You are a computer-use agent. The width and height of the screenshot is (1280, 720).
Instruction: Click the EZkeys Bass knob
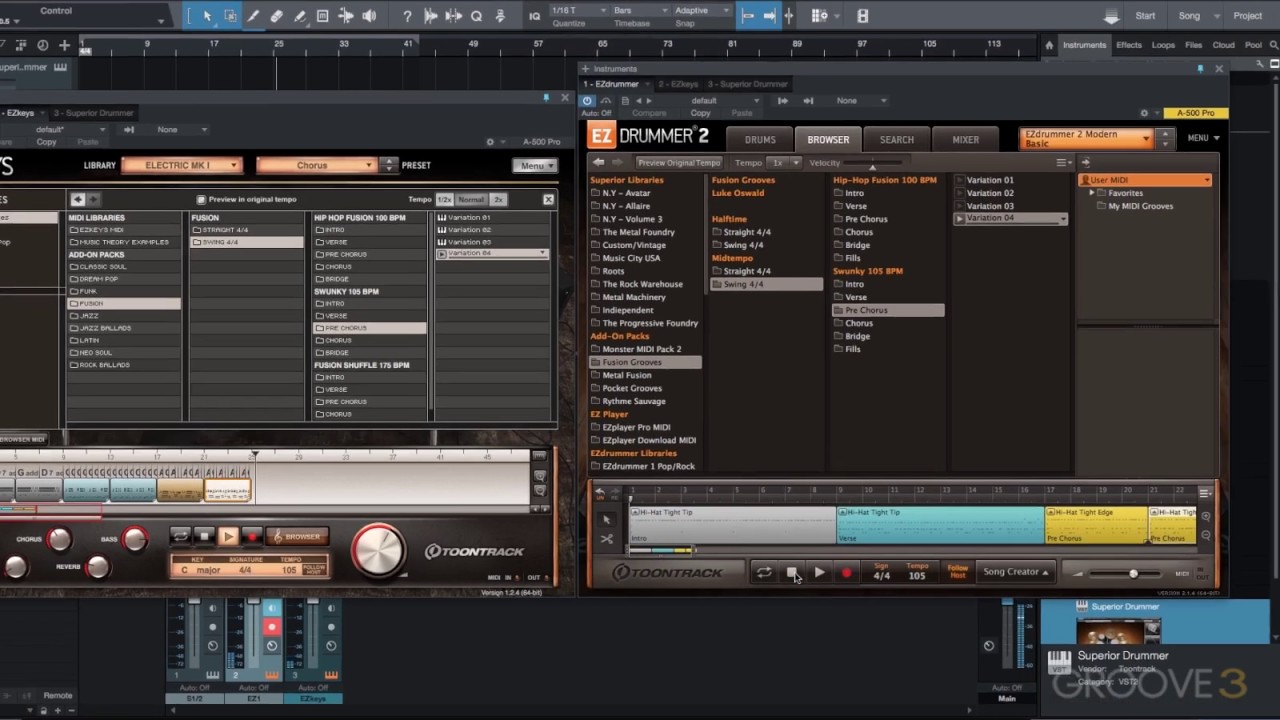point(135,540)
